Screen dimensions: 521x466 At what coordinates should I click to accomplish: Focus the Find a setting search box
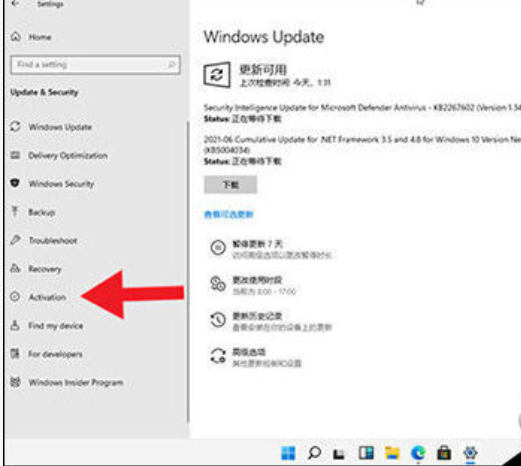point(96,64)
